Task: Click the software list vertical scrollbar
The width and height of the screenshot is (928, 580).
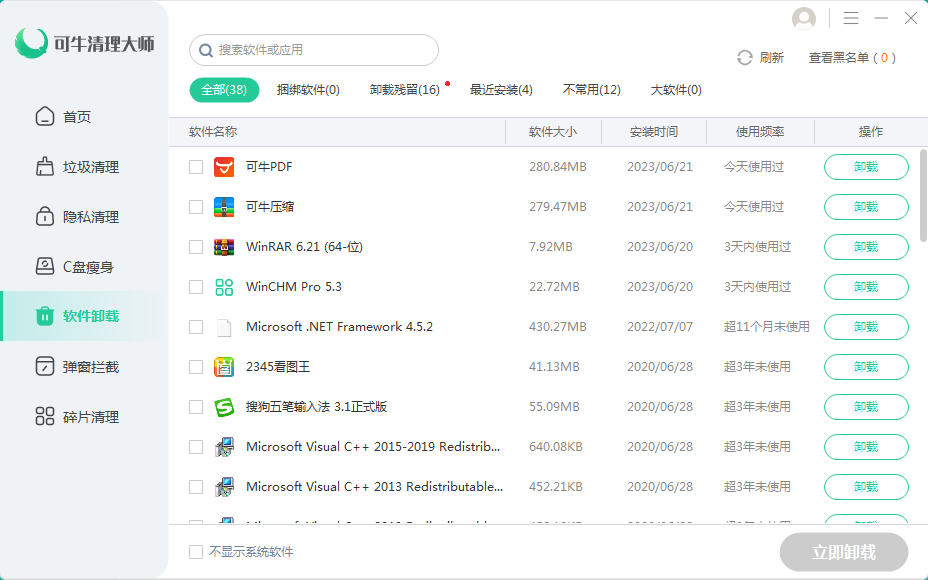Action: click(923, 195)
